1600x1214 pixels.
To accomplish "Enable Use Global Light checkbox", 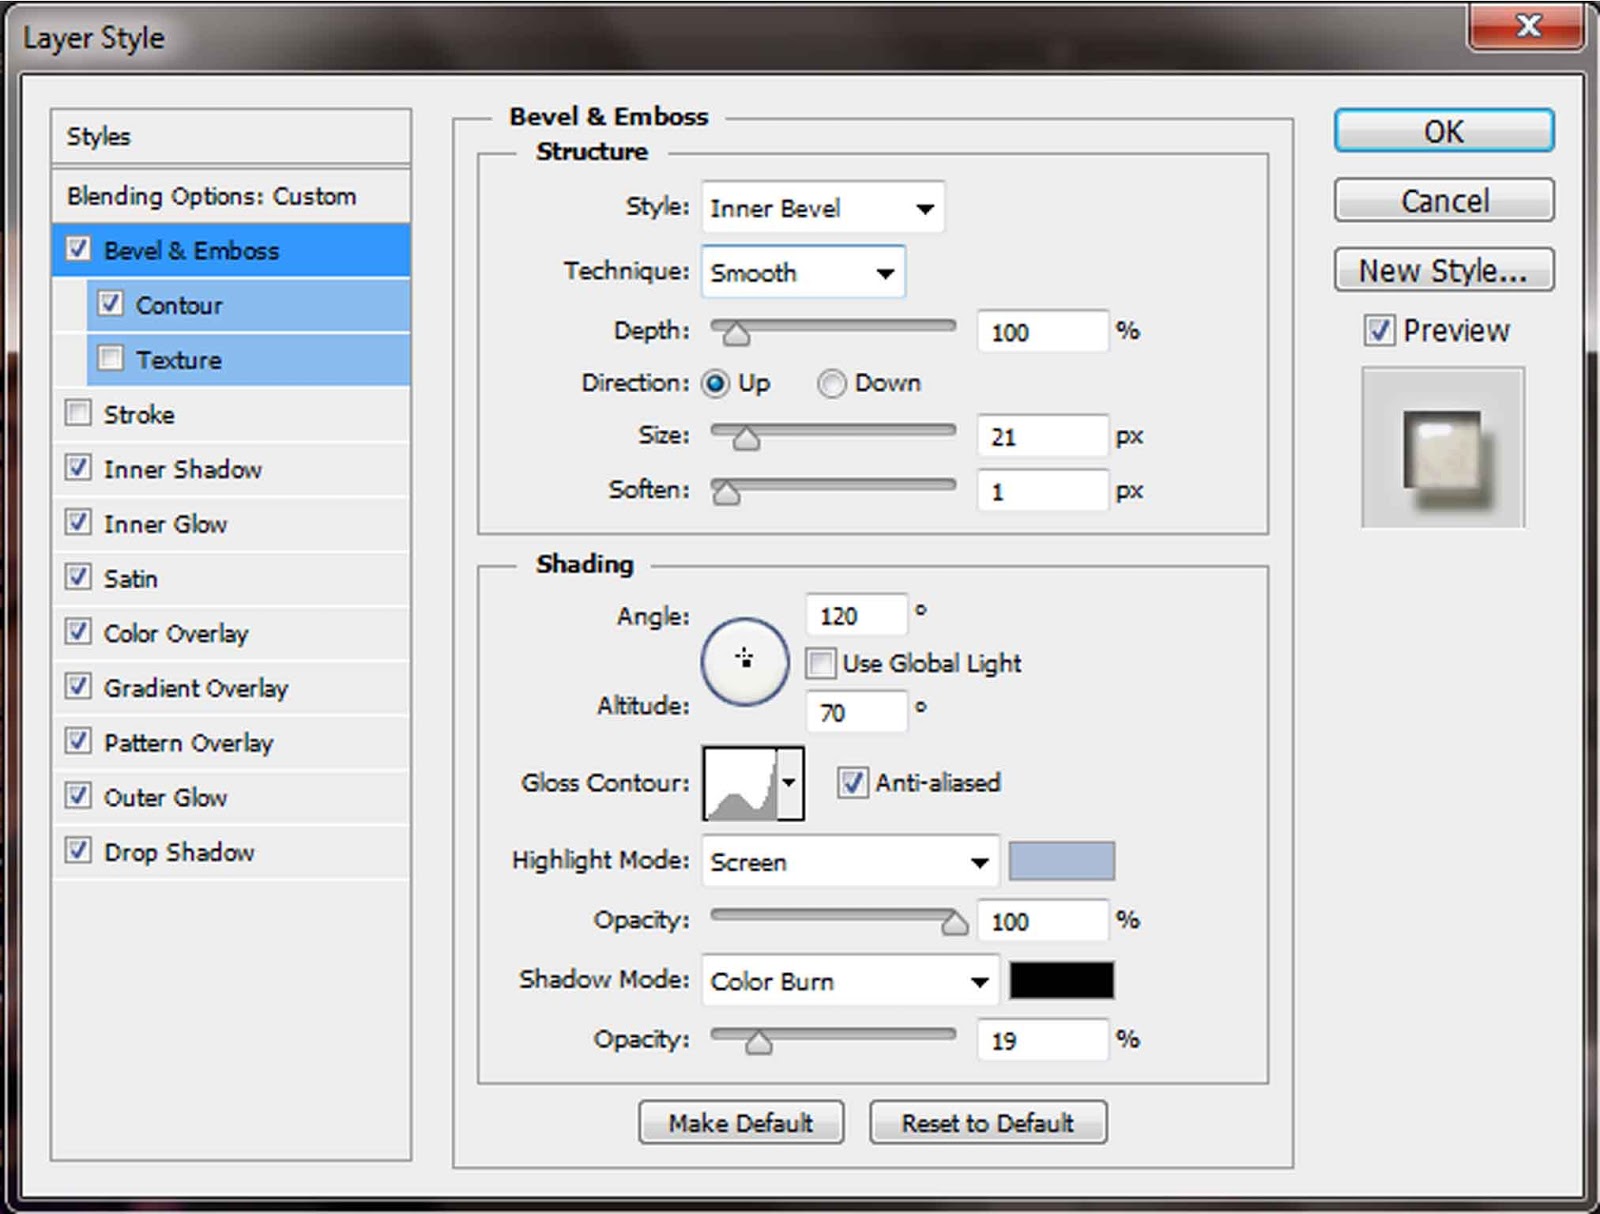I will point(821,663).
